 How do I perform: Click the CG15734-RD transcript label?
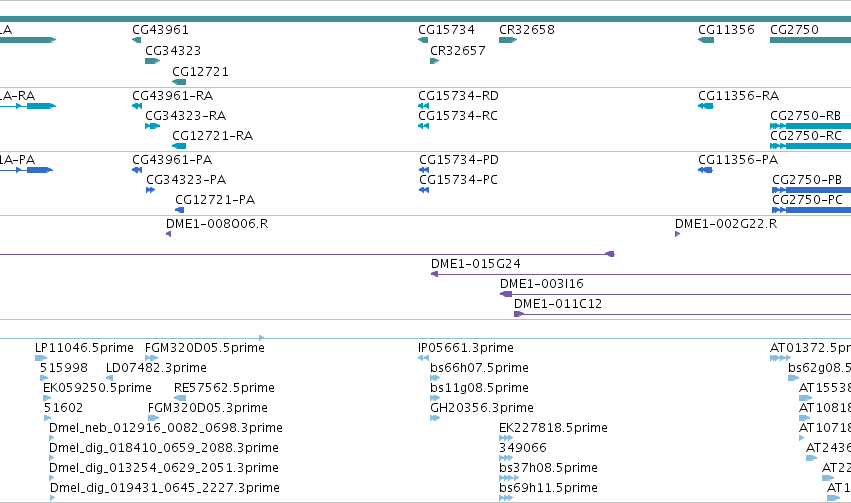[x=459, y=96]
